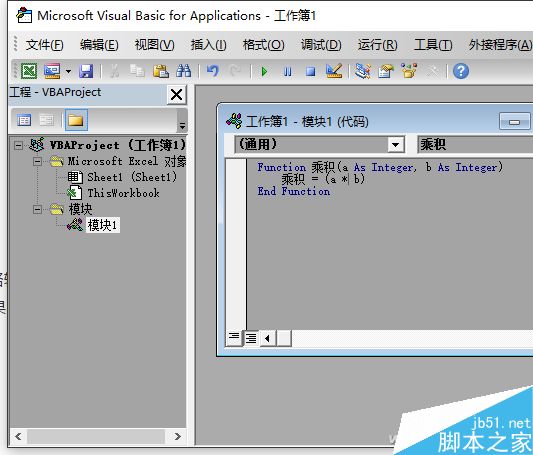The width and height of the screenshot is (533, 455).
Task: Click the View Microsoft Excel toolbar icon
Action: pyautogui.click(x=29, y=71)
